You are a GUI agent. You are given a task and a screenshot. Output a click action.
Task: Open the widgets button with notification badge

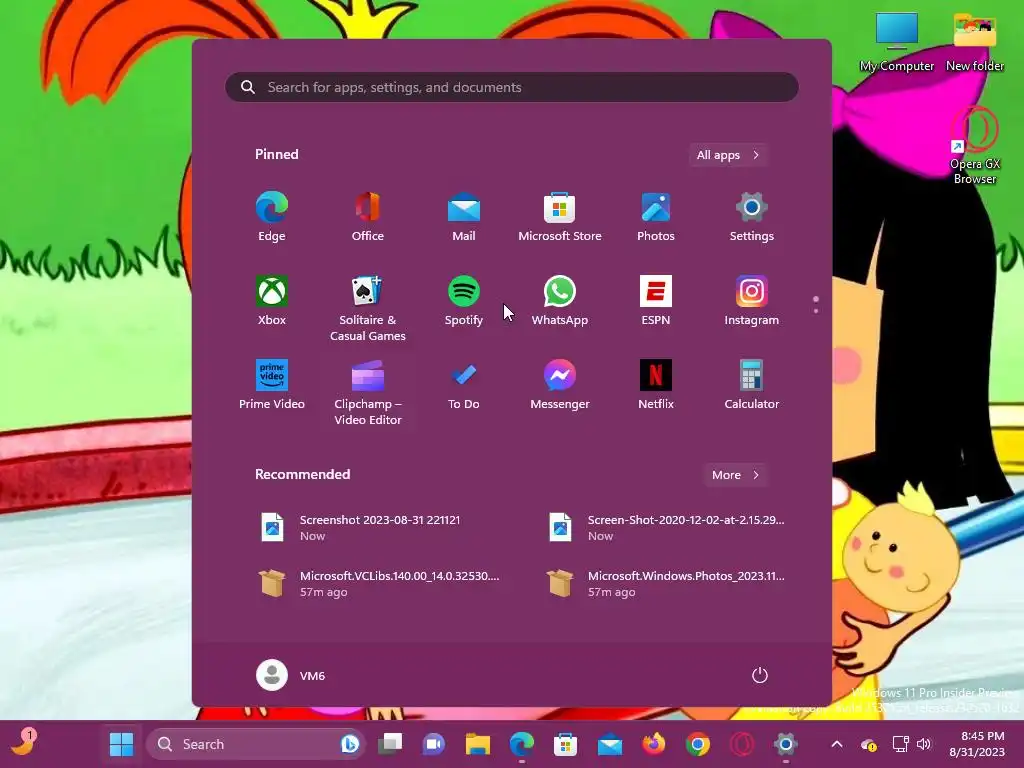25,743
